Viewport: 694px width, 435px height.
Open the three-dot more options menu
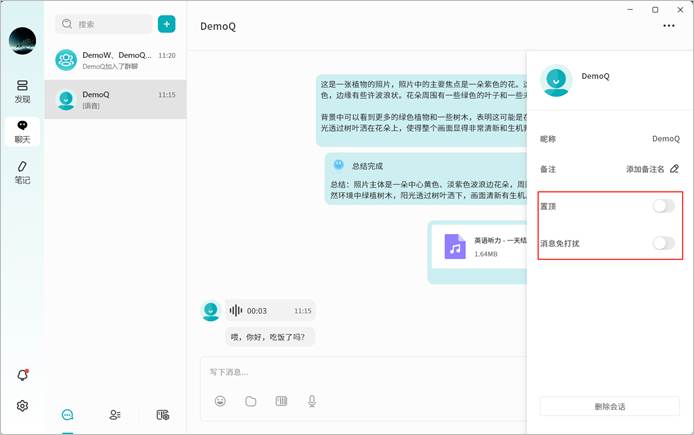click(668, 26)
